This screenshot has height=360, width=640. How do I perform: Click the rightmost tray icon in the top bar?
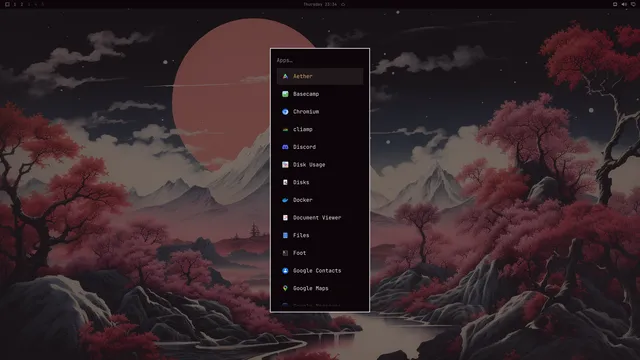[633, 4]
